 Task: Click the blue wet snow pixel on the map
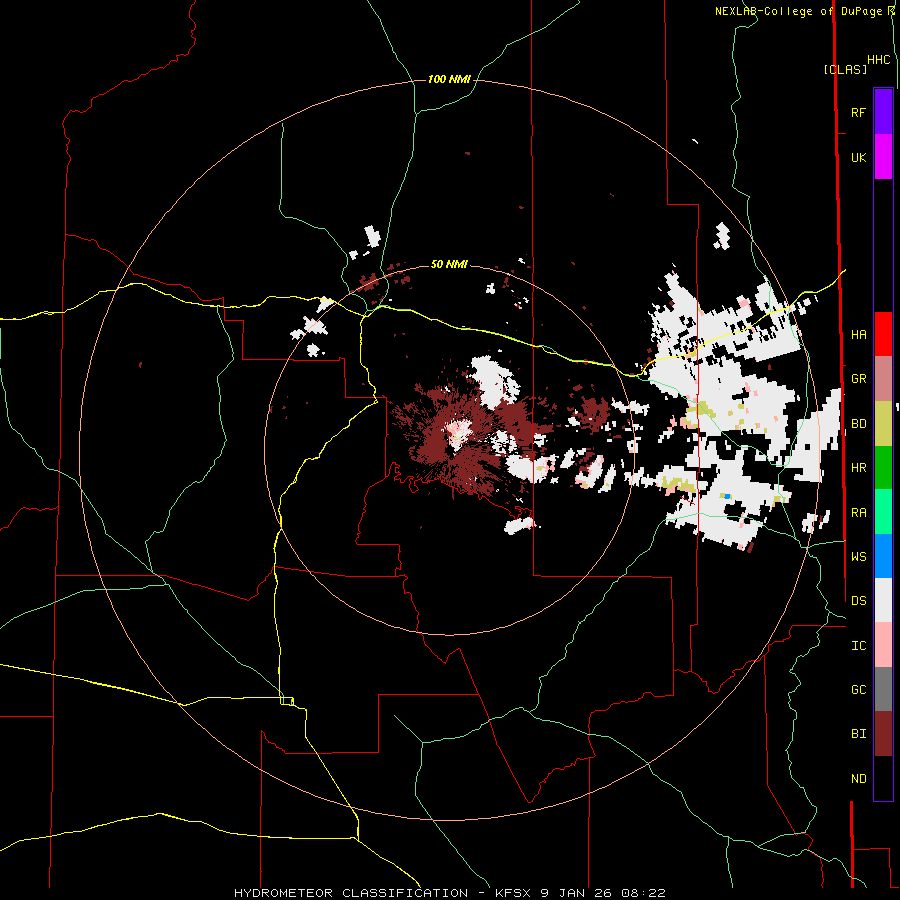(x=727, y=496)
